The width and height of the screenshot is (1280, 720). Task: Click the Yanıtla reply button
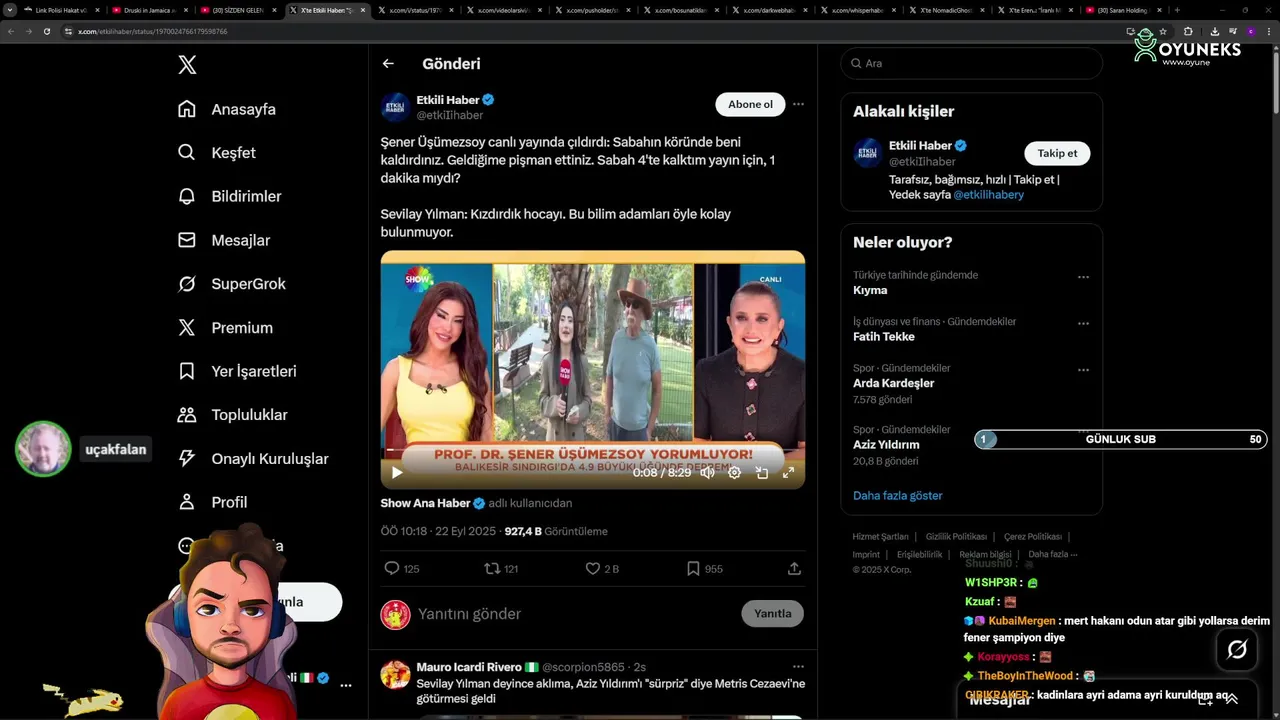772,614
